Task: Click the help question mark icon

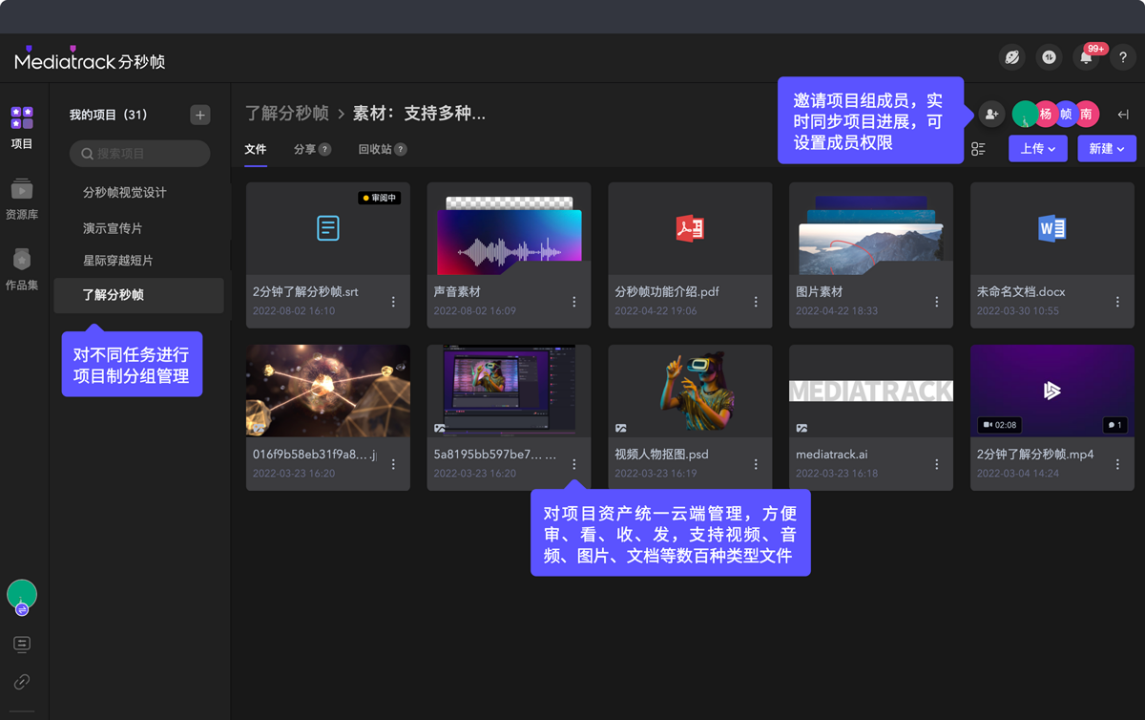Action: 1122,58
